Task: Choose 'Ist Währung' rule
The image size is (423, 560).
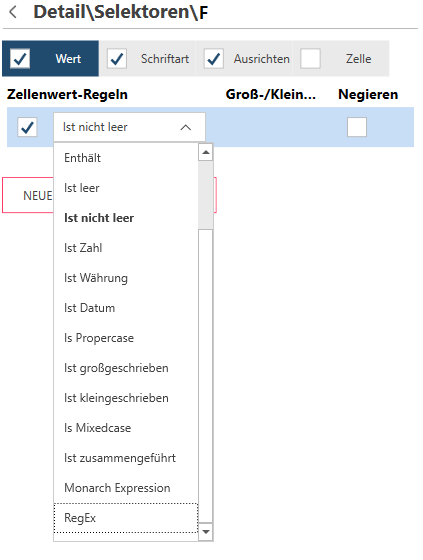Action: 126,278
